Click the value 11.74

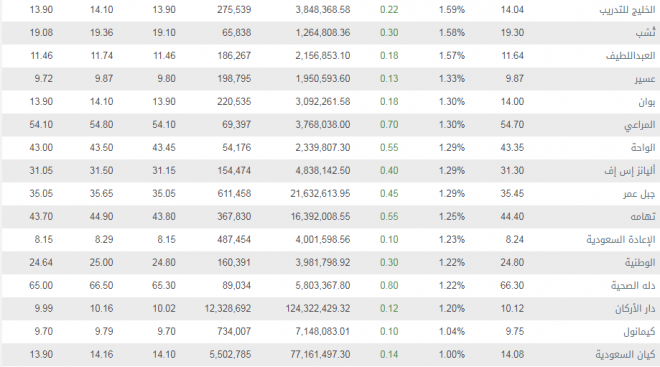(x=102, y=56)
